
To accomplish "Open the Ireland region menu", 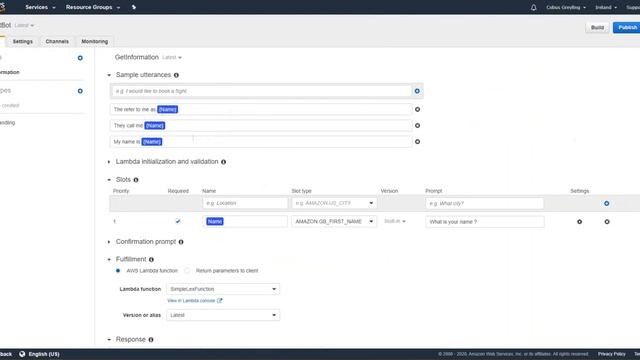I will (x=606, y=7).
